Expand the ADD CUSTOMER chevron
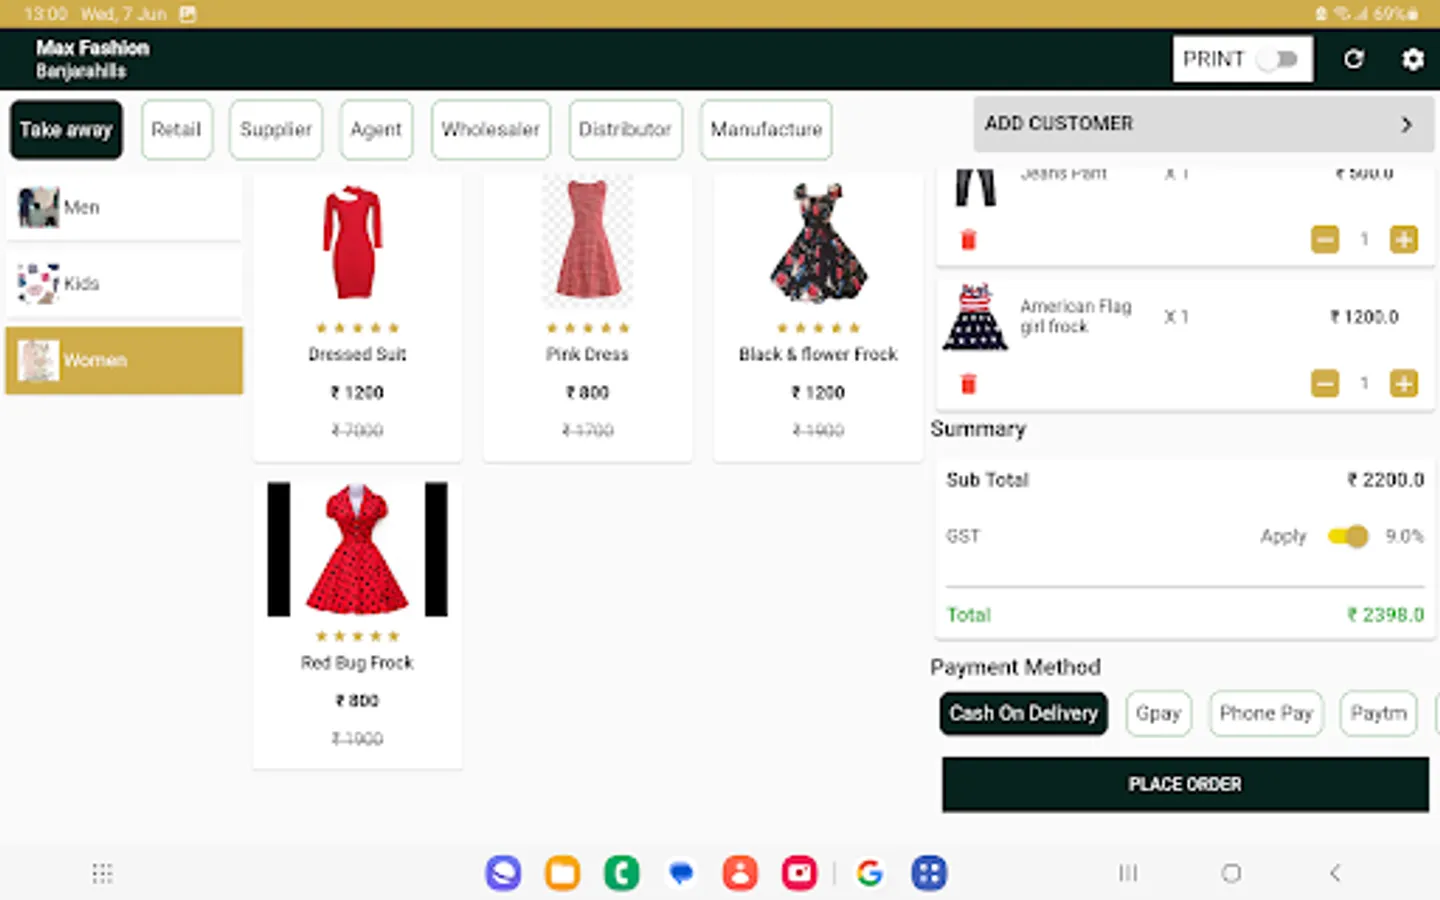Screen dimensions: 1440x900 (1406, 124)
